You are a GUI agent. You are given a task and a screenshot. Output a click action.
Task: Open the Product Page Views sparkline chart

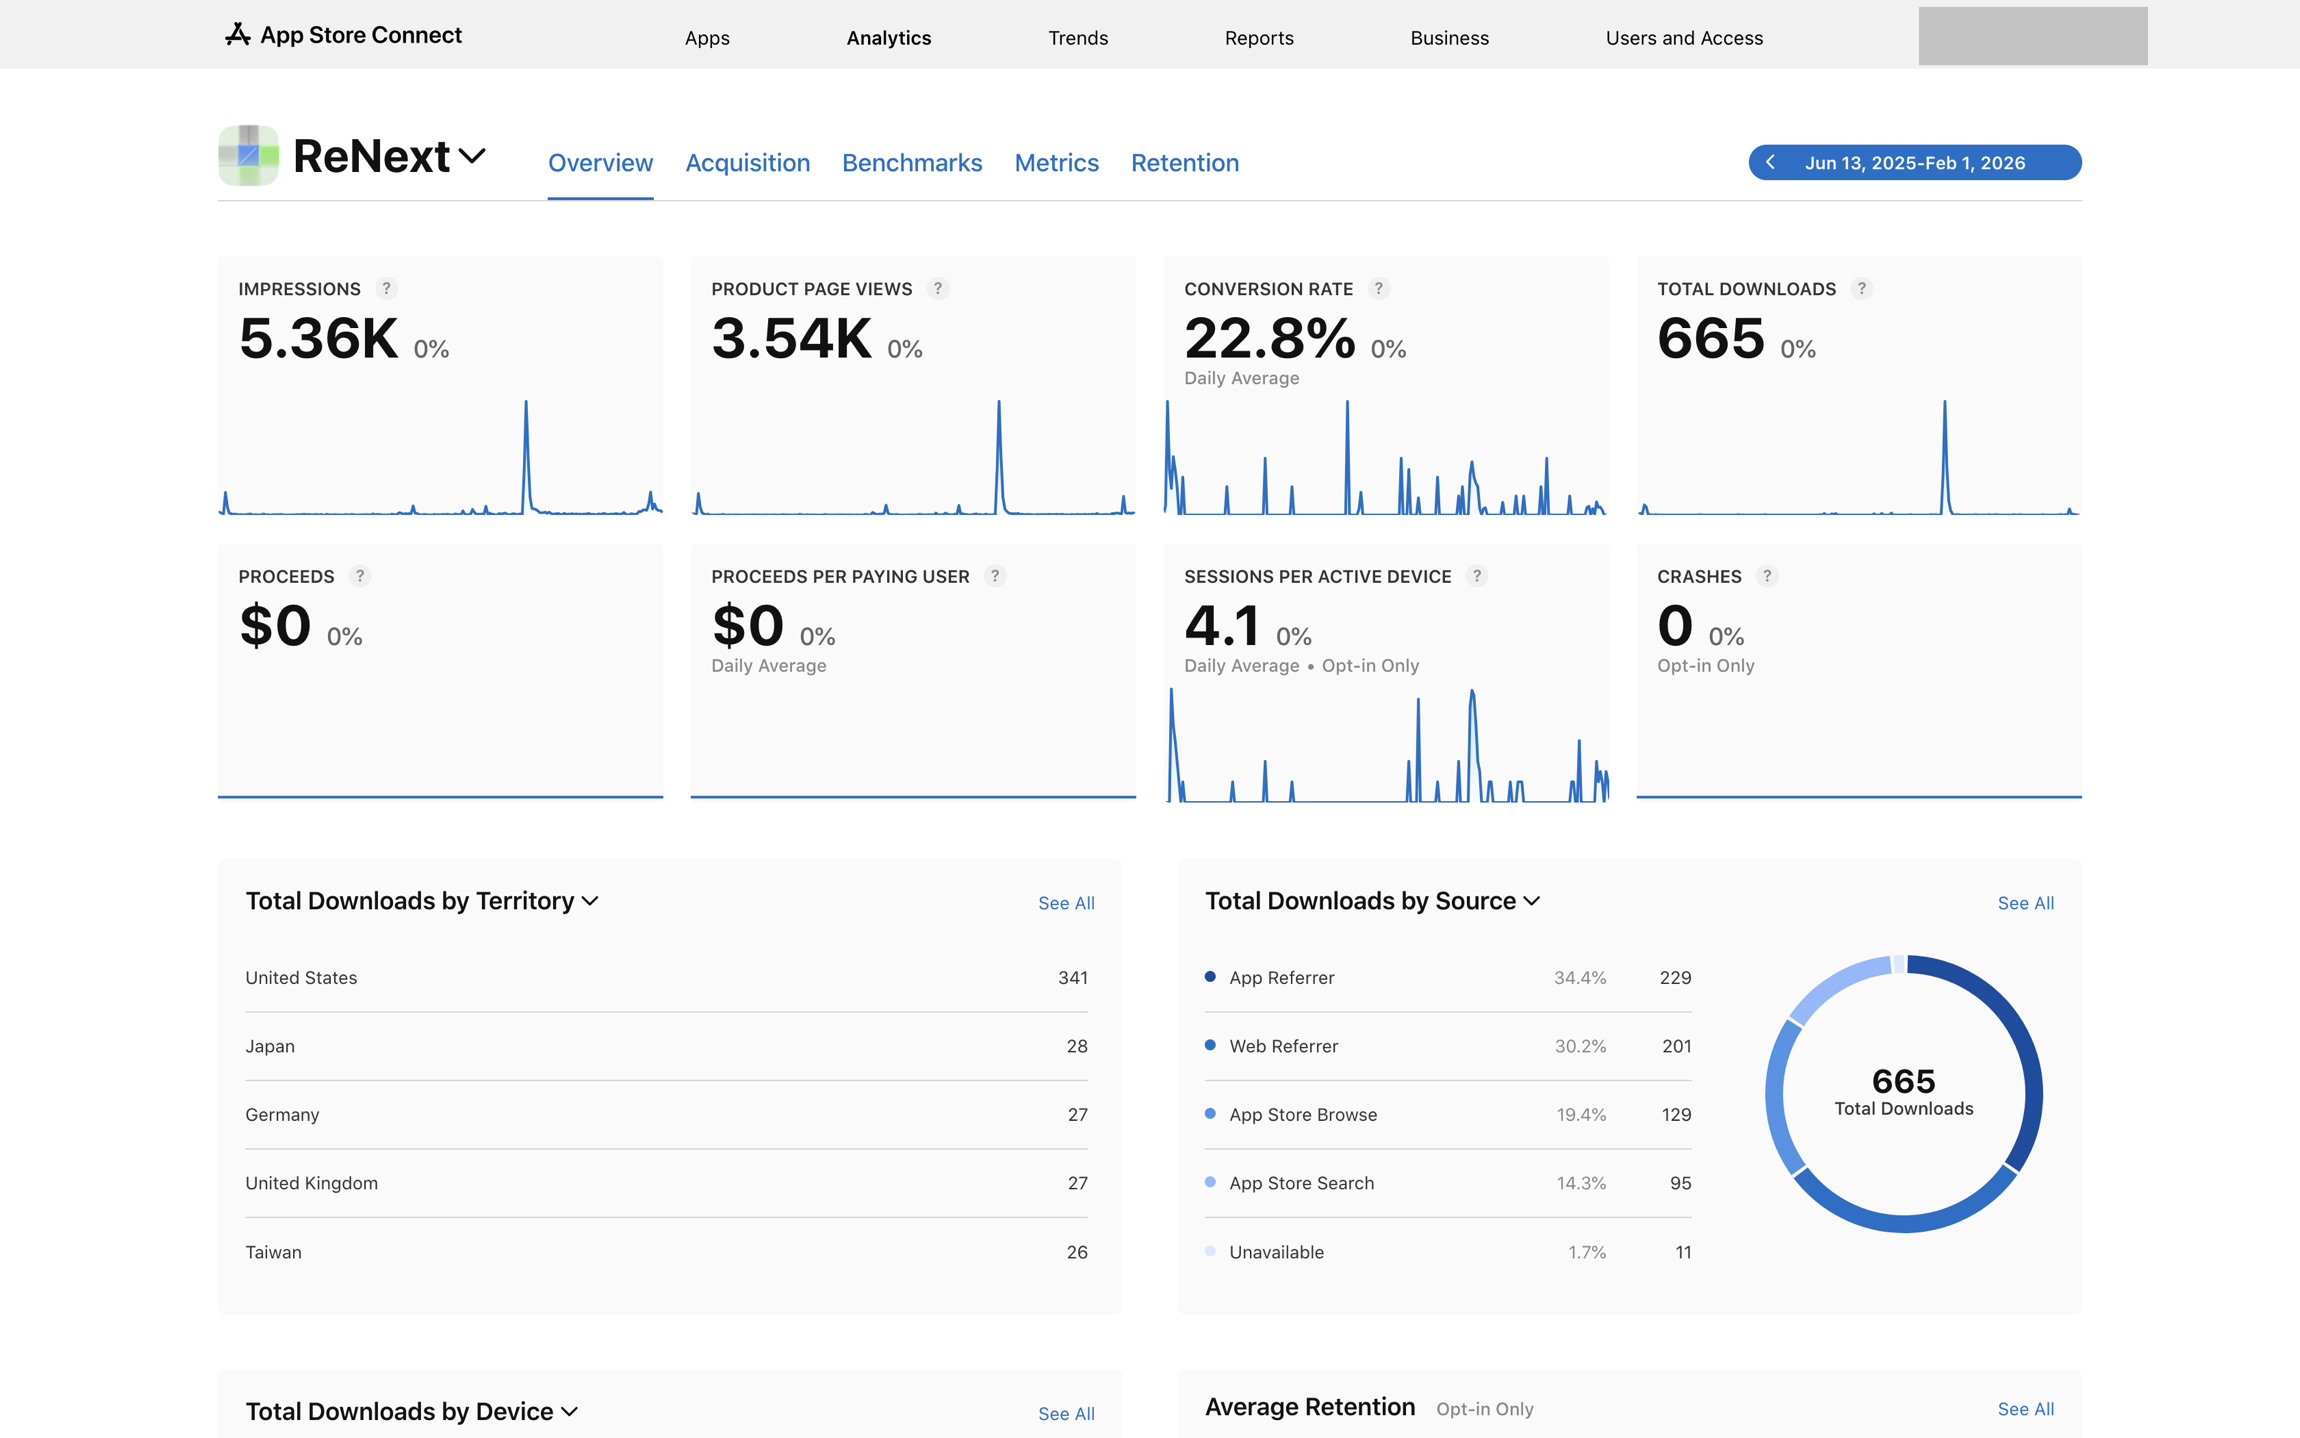click(913, 457)
